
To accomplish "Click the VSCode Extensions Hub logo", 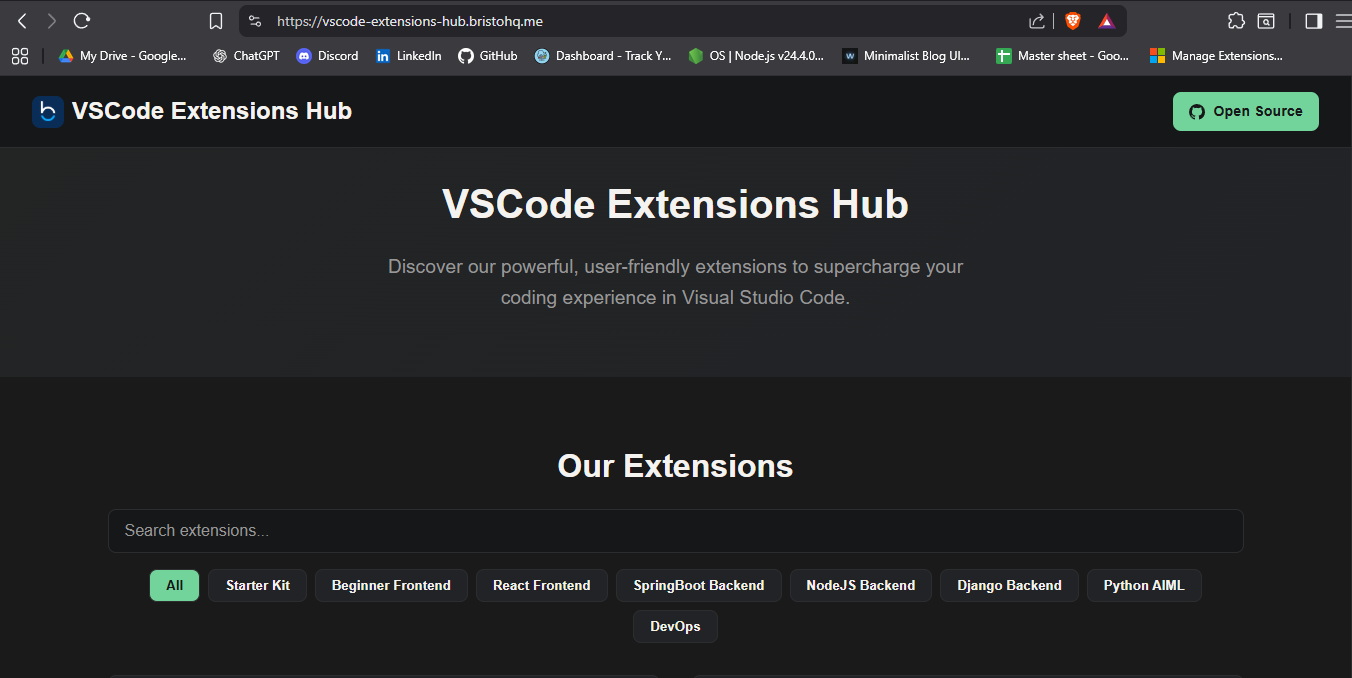I will coord(48,111).
